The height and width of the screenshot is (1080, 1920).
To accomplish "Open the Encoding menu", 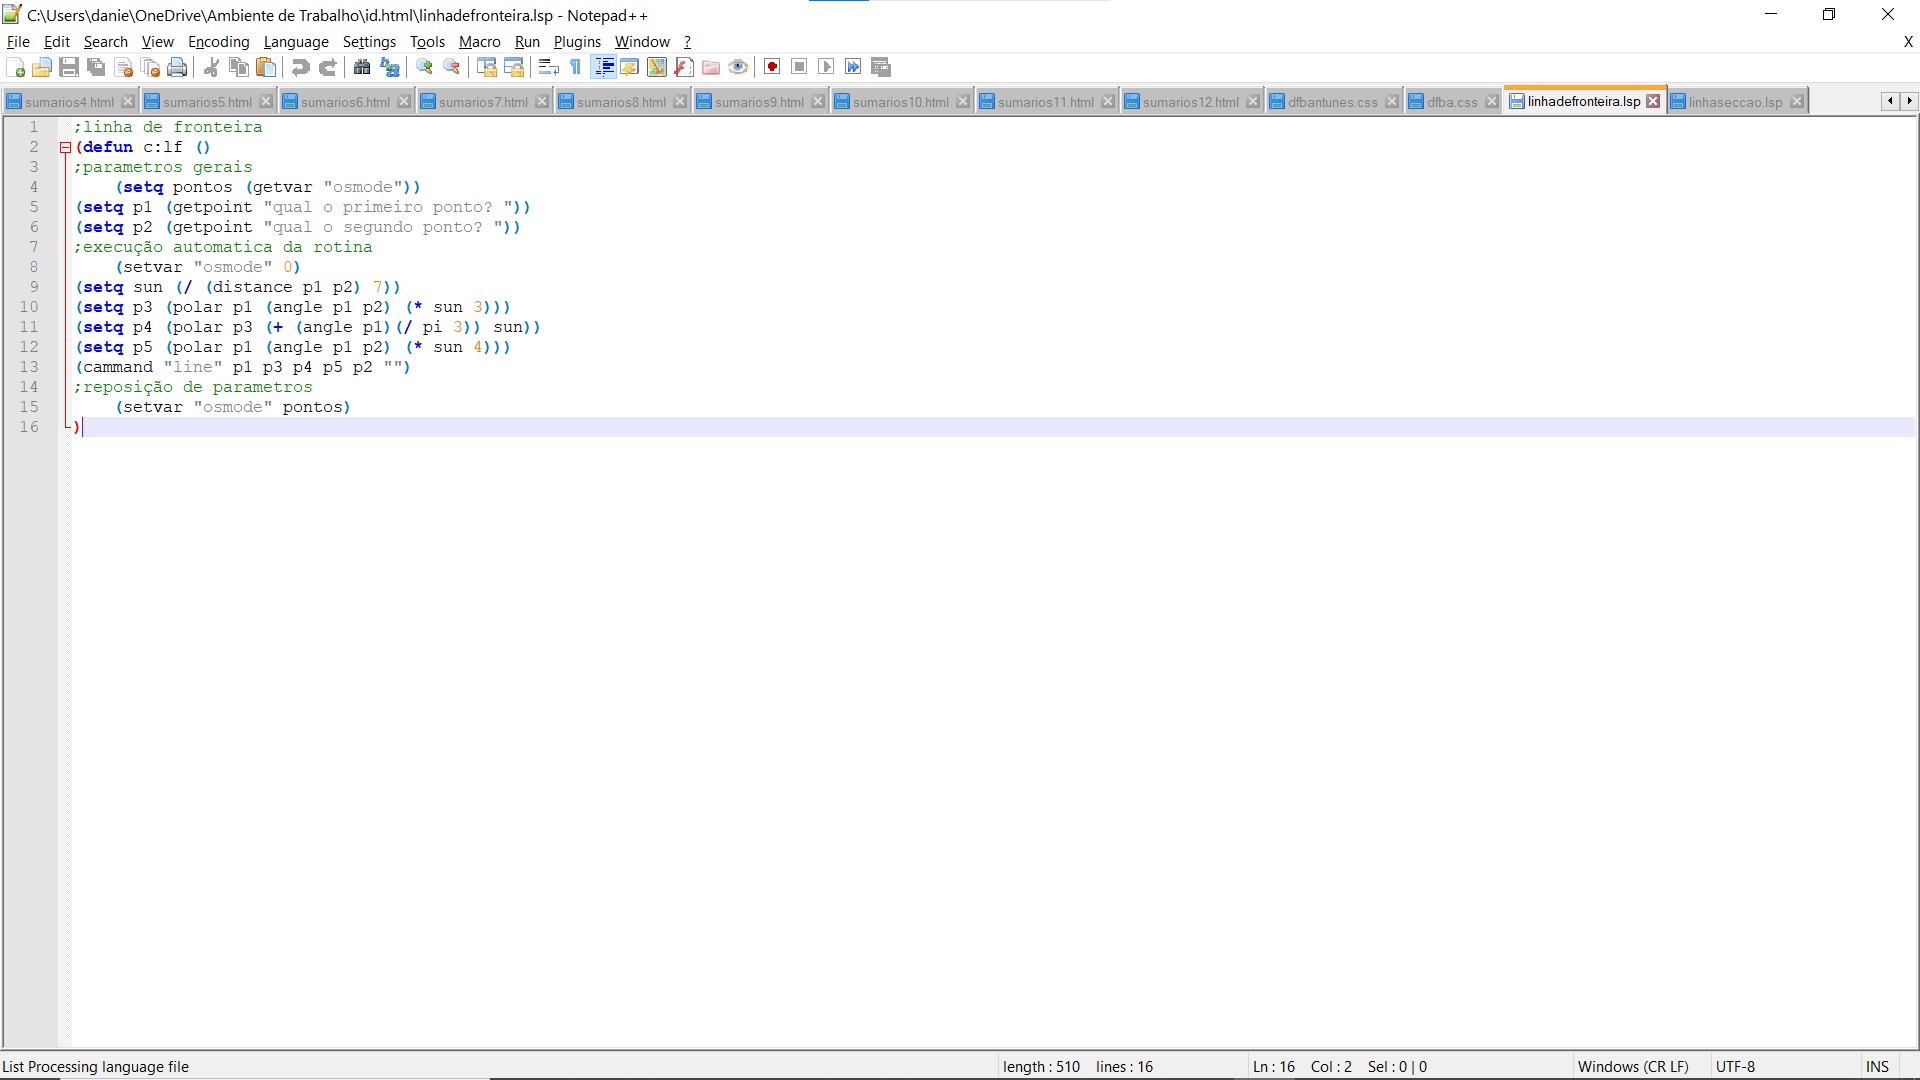I will (218, 42).
